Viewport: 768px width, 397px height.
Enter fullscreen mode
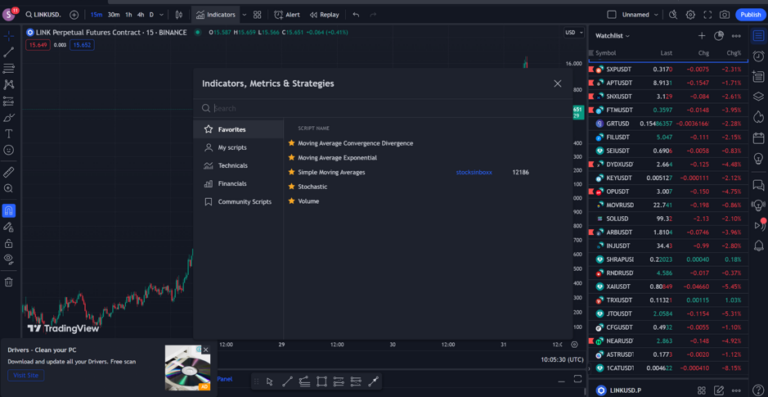coord(707,15)
